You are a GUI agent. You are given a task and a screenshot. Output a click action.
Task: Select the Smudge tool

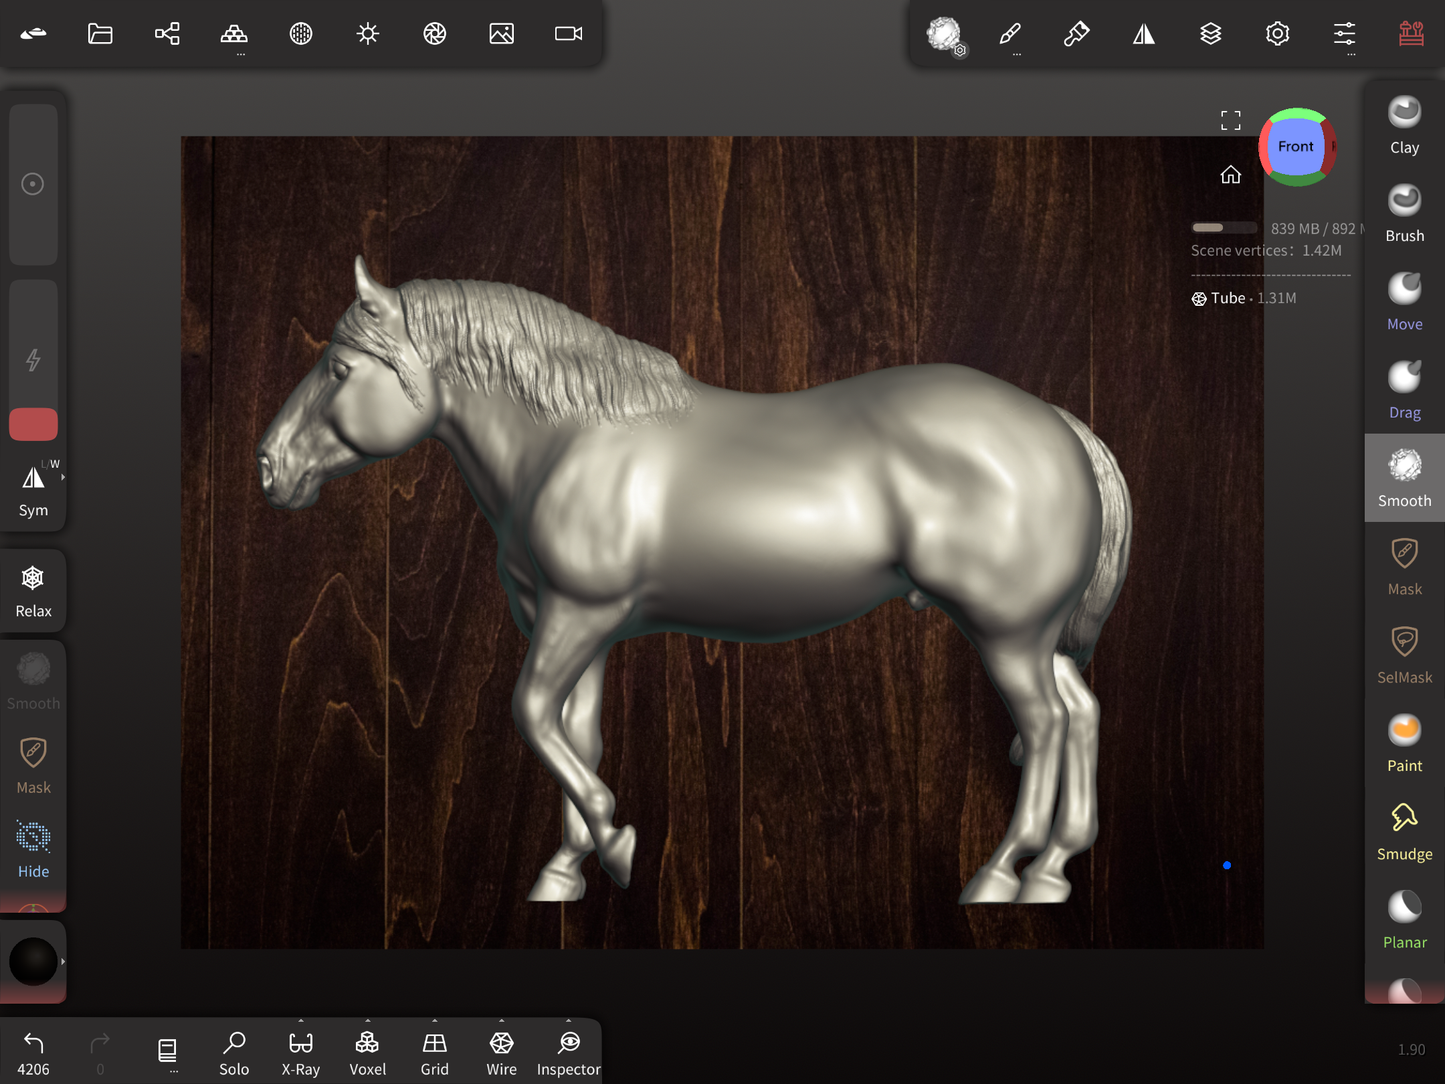click(1404, 831)
